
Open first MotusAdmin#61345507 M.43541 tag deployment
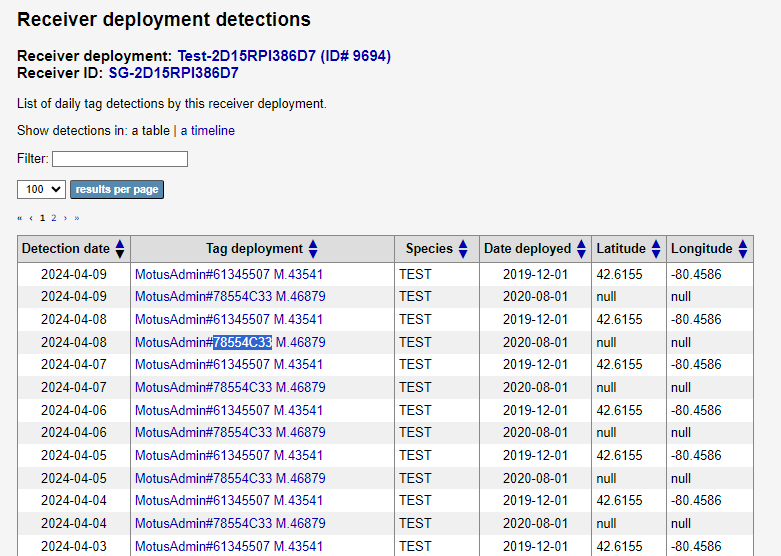coord(229,274)
